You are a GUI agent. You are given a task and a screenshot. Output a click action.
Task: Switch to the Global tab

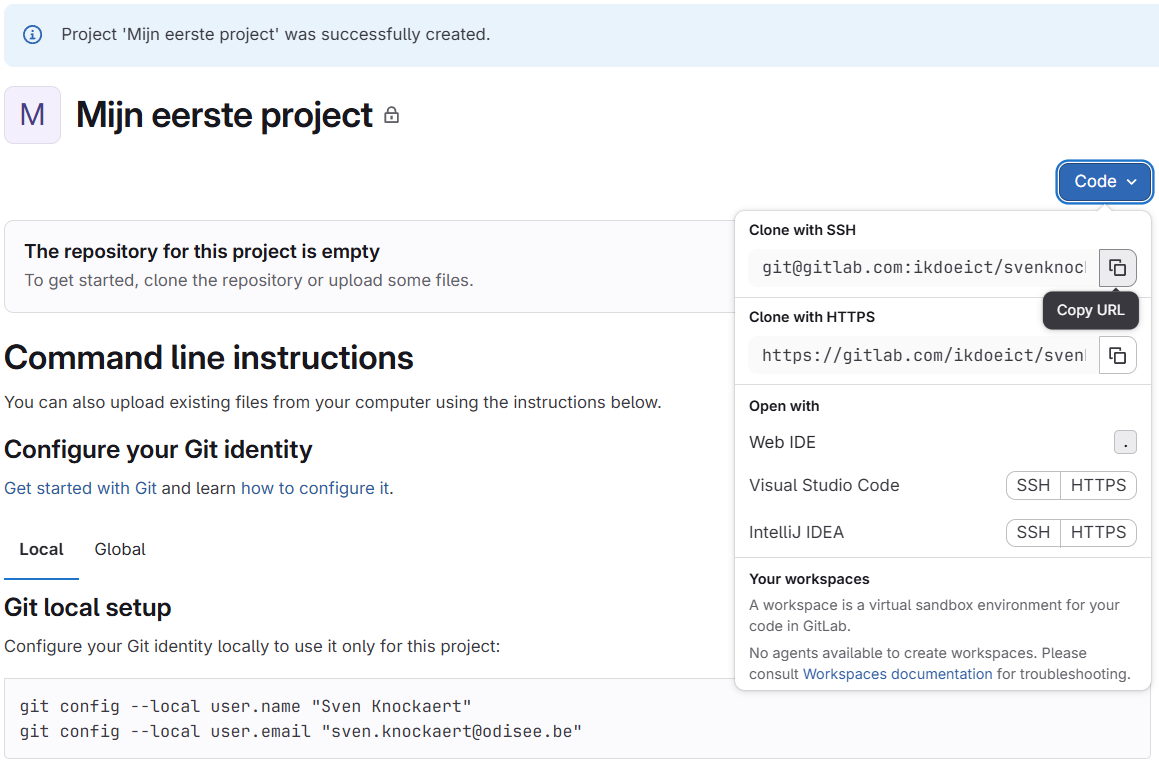coord(120,549)
